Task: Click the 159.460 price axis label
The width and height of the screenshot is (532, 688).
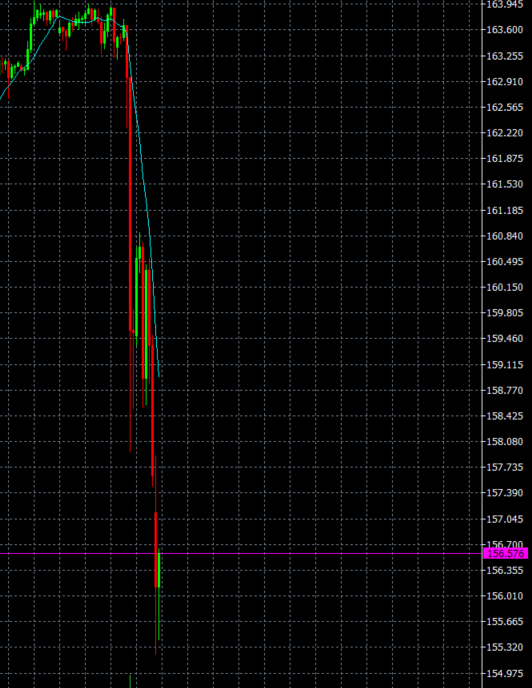Action: [505, 339]
